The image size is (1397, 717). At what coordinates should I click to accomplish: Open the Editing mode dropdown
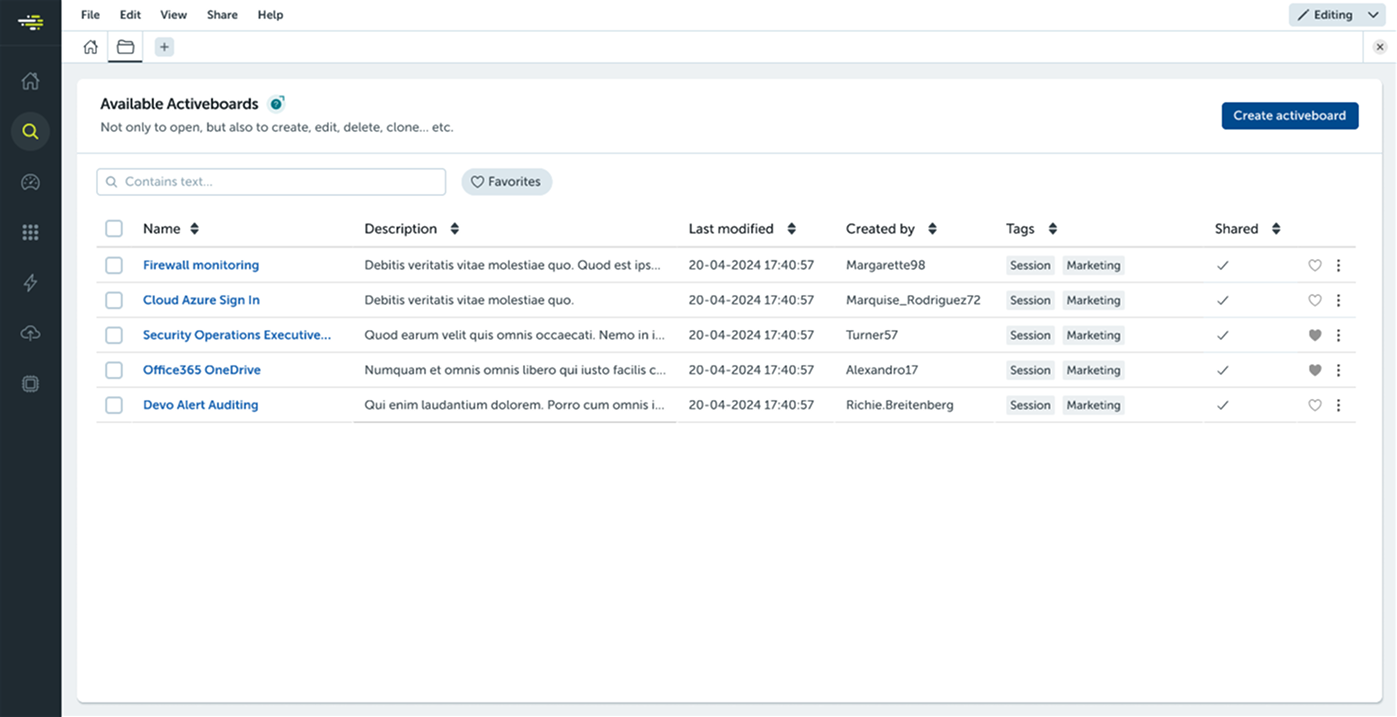(1337, 14)
